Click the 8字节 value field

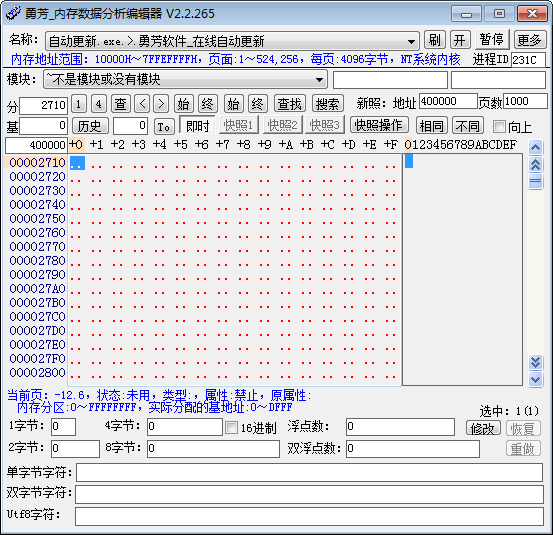(213, 449)
